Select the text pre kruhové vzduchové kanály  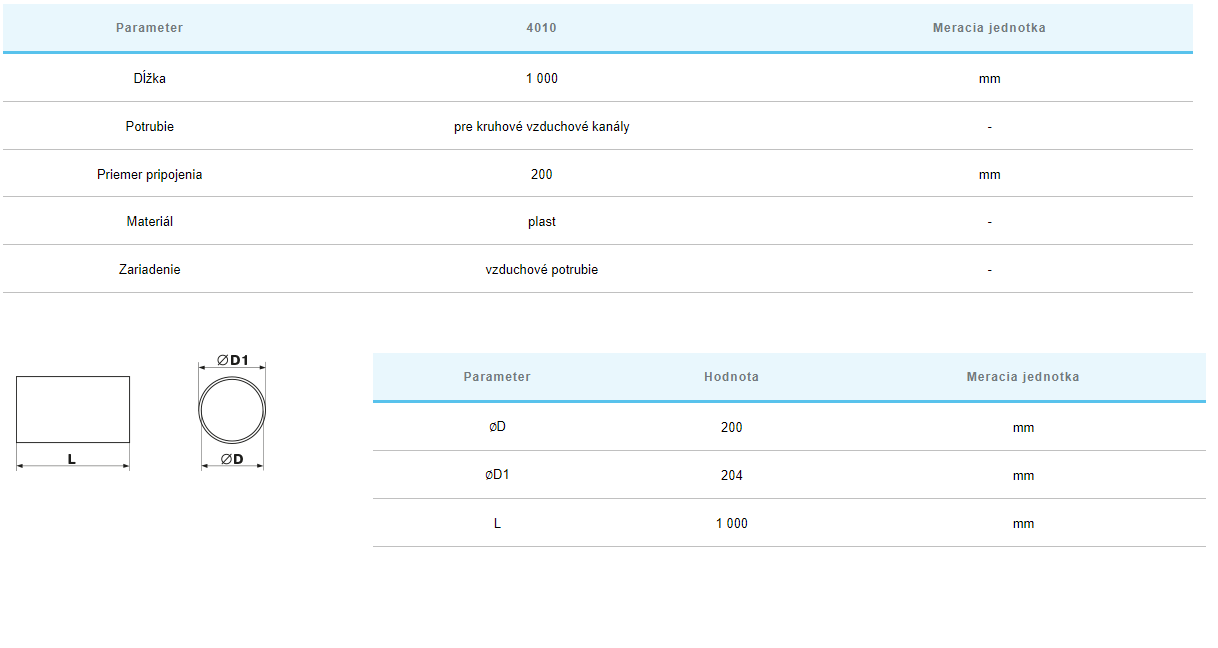pos(541,127)
